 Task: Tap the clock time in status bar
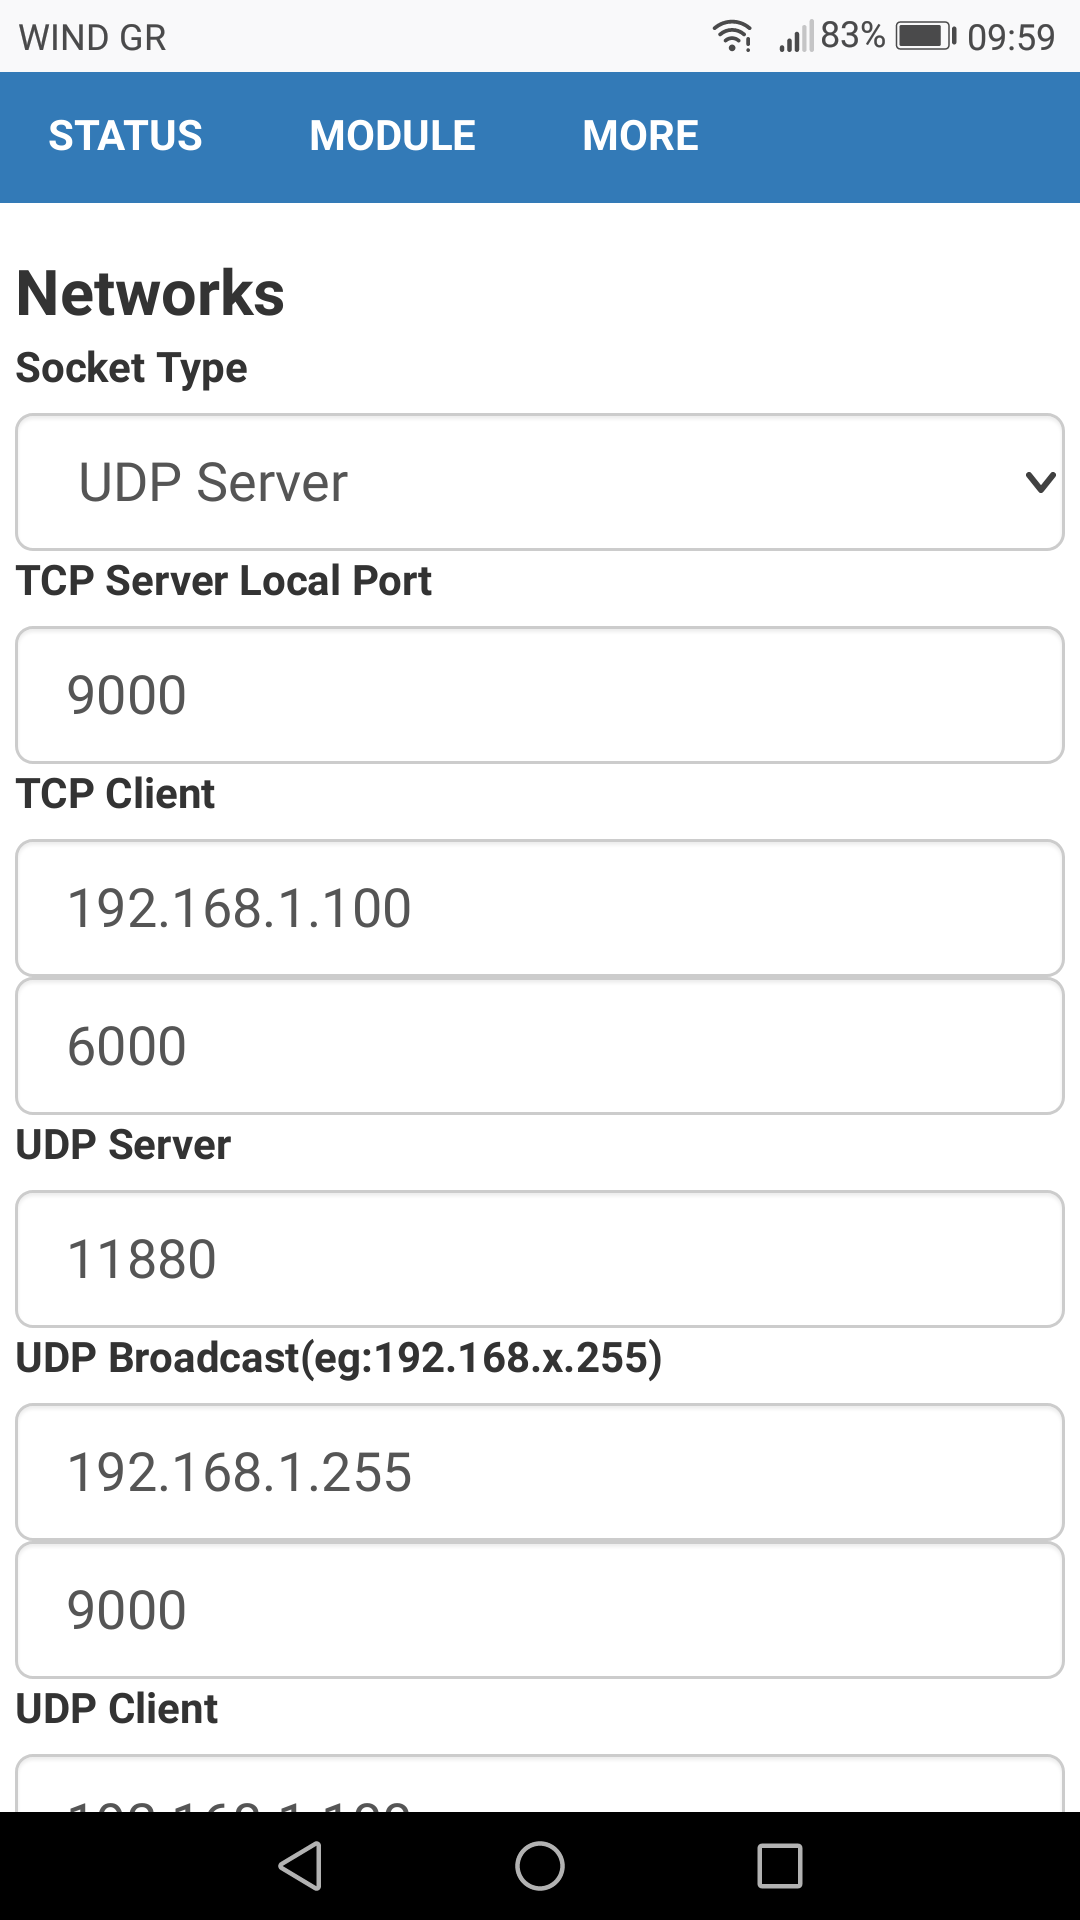(x=1011, y=38)
